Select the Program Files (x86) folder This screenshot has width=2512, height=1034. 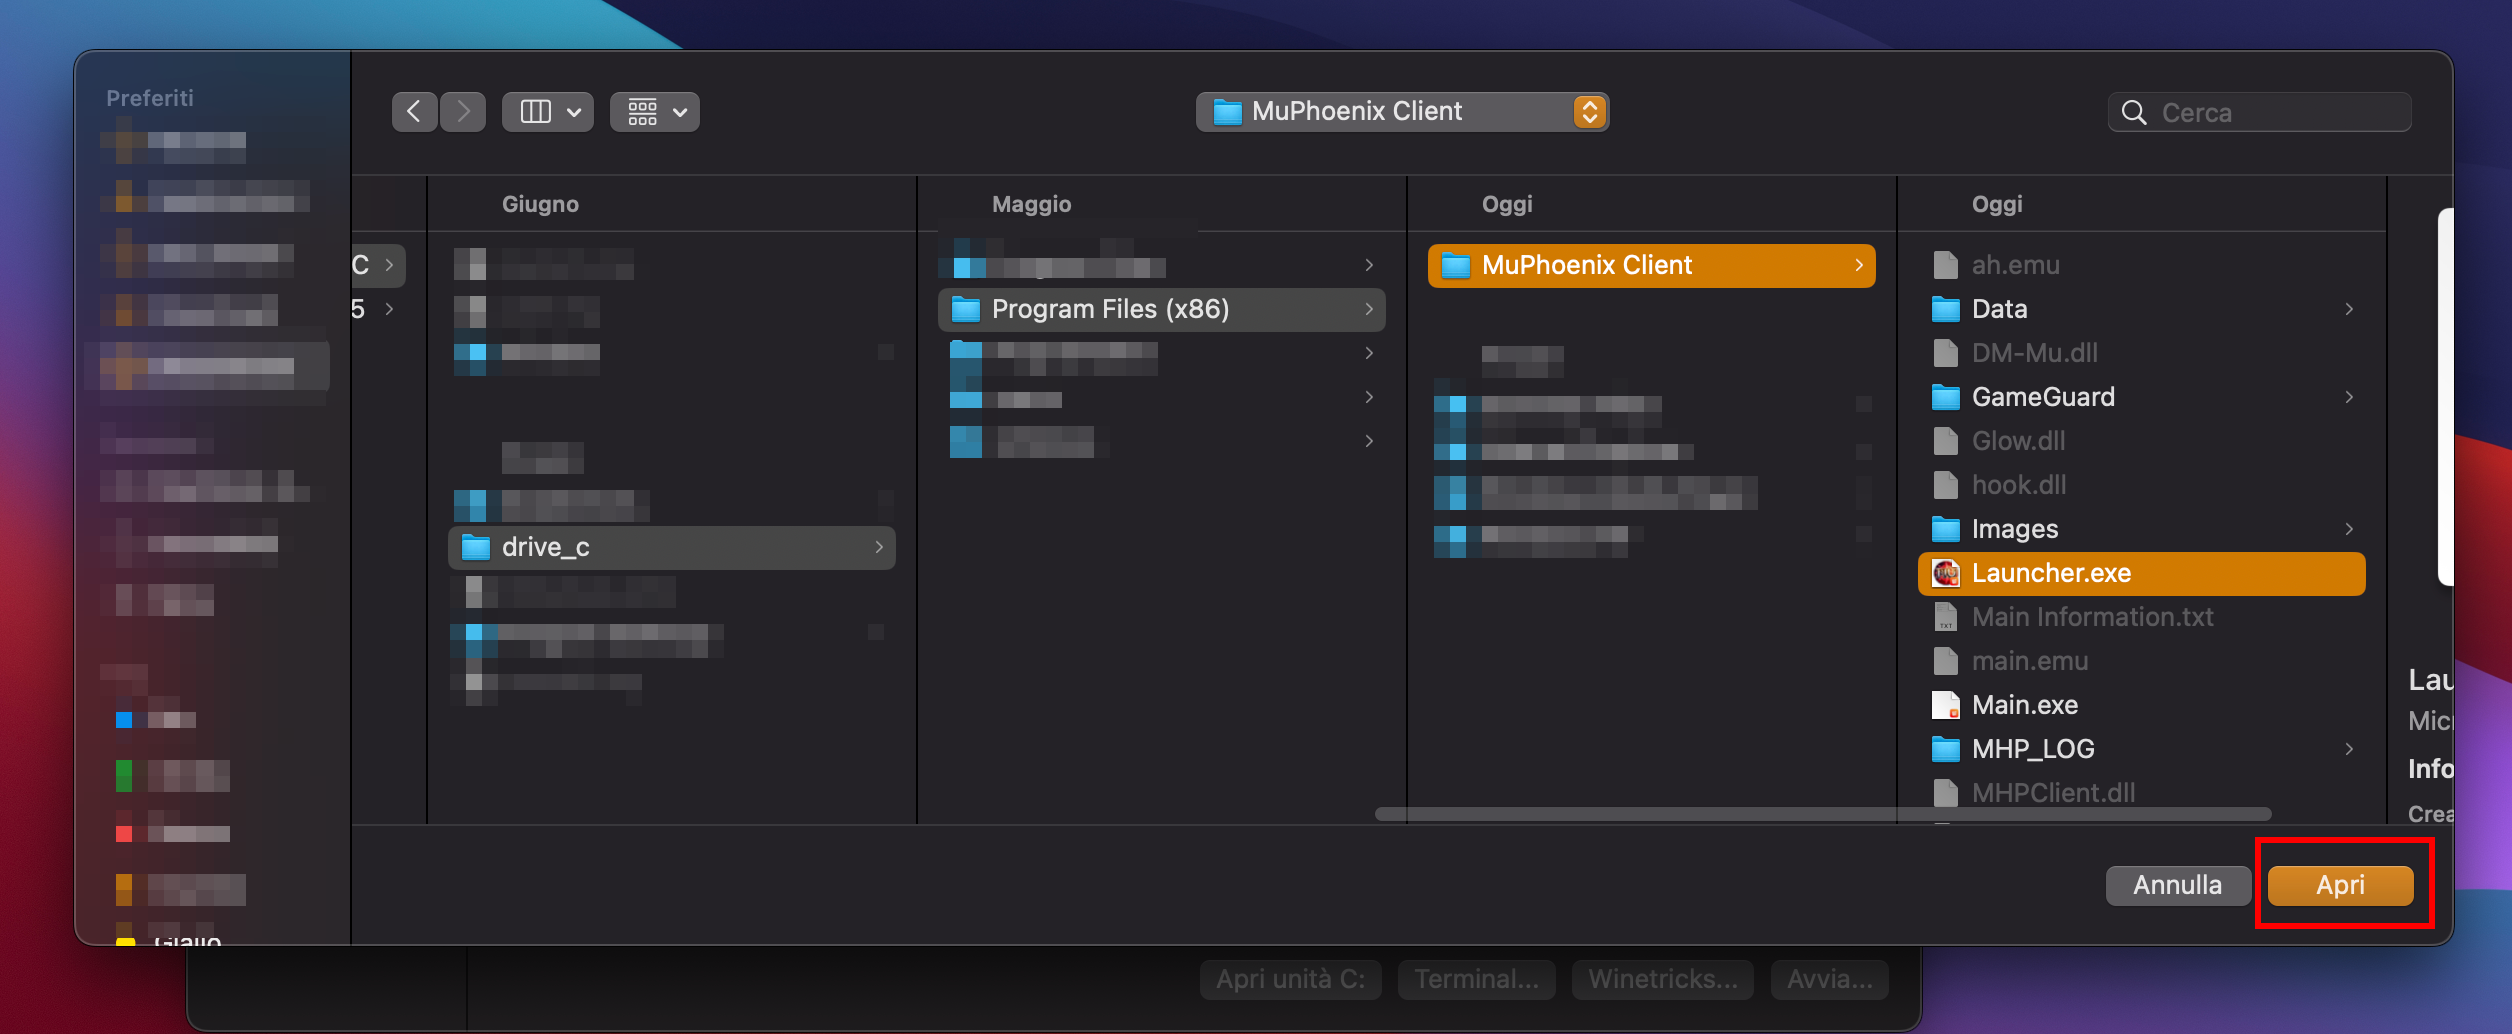1162,309
